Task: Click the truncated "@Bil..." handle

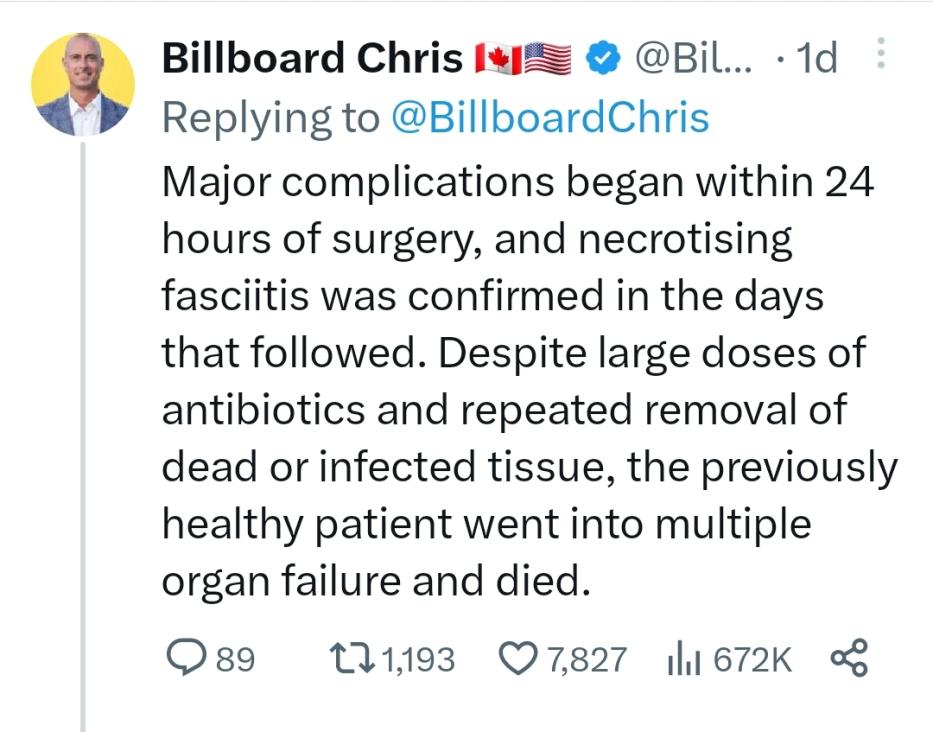Action: 694,60
